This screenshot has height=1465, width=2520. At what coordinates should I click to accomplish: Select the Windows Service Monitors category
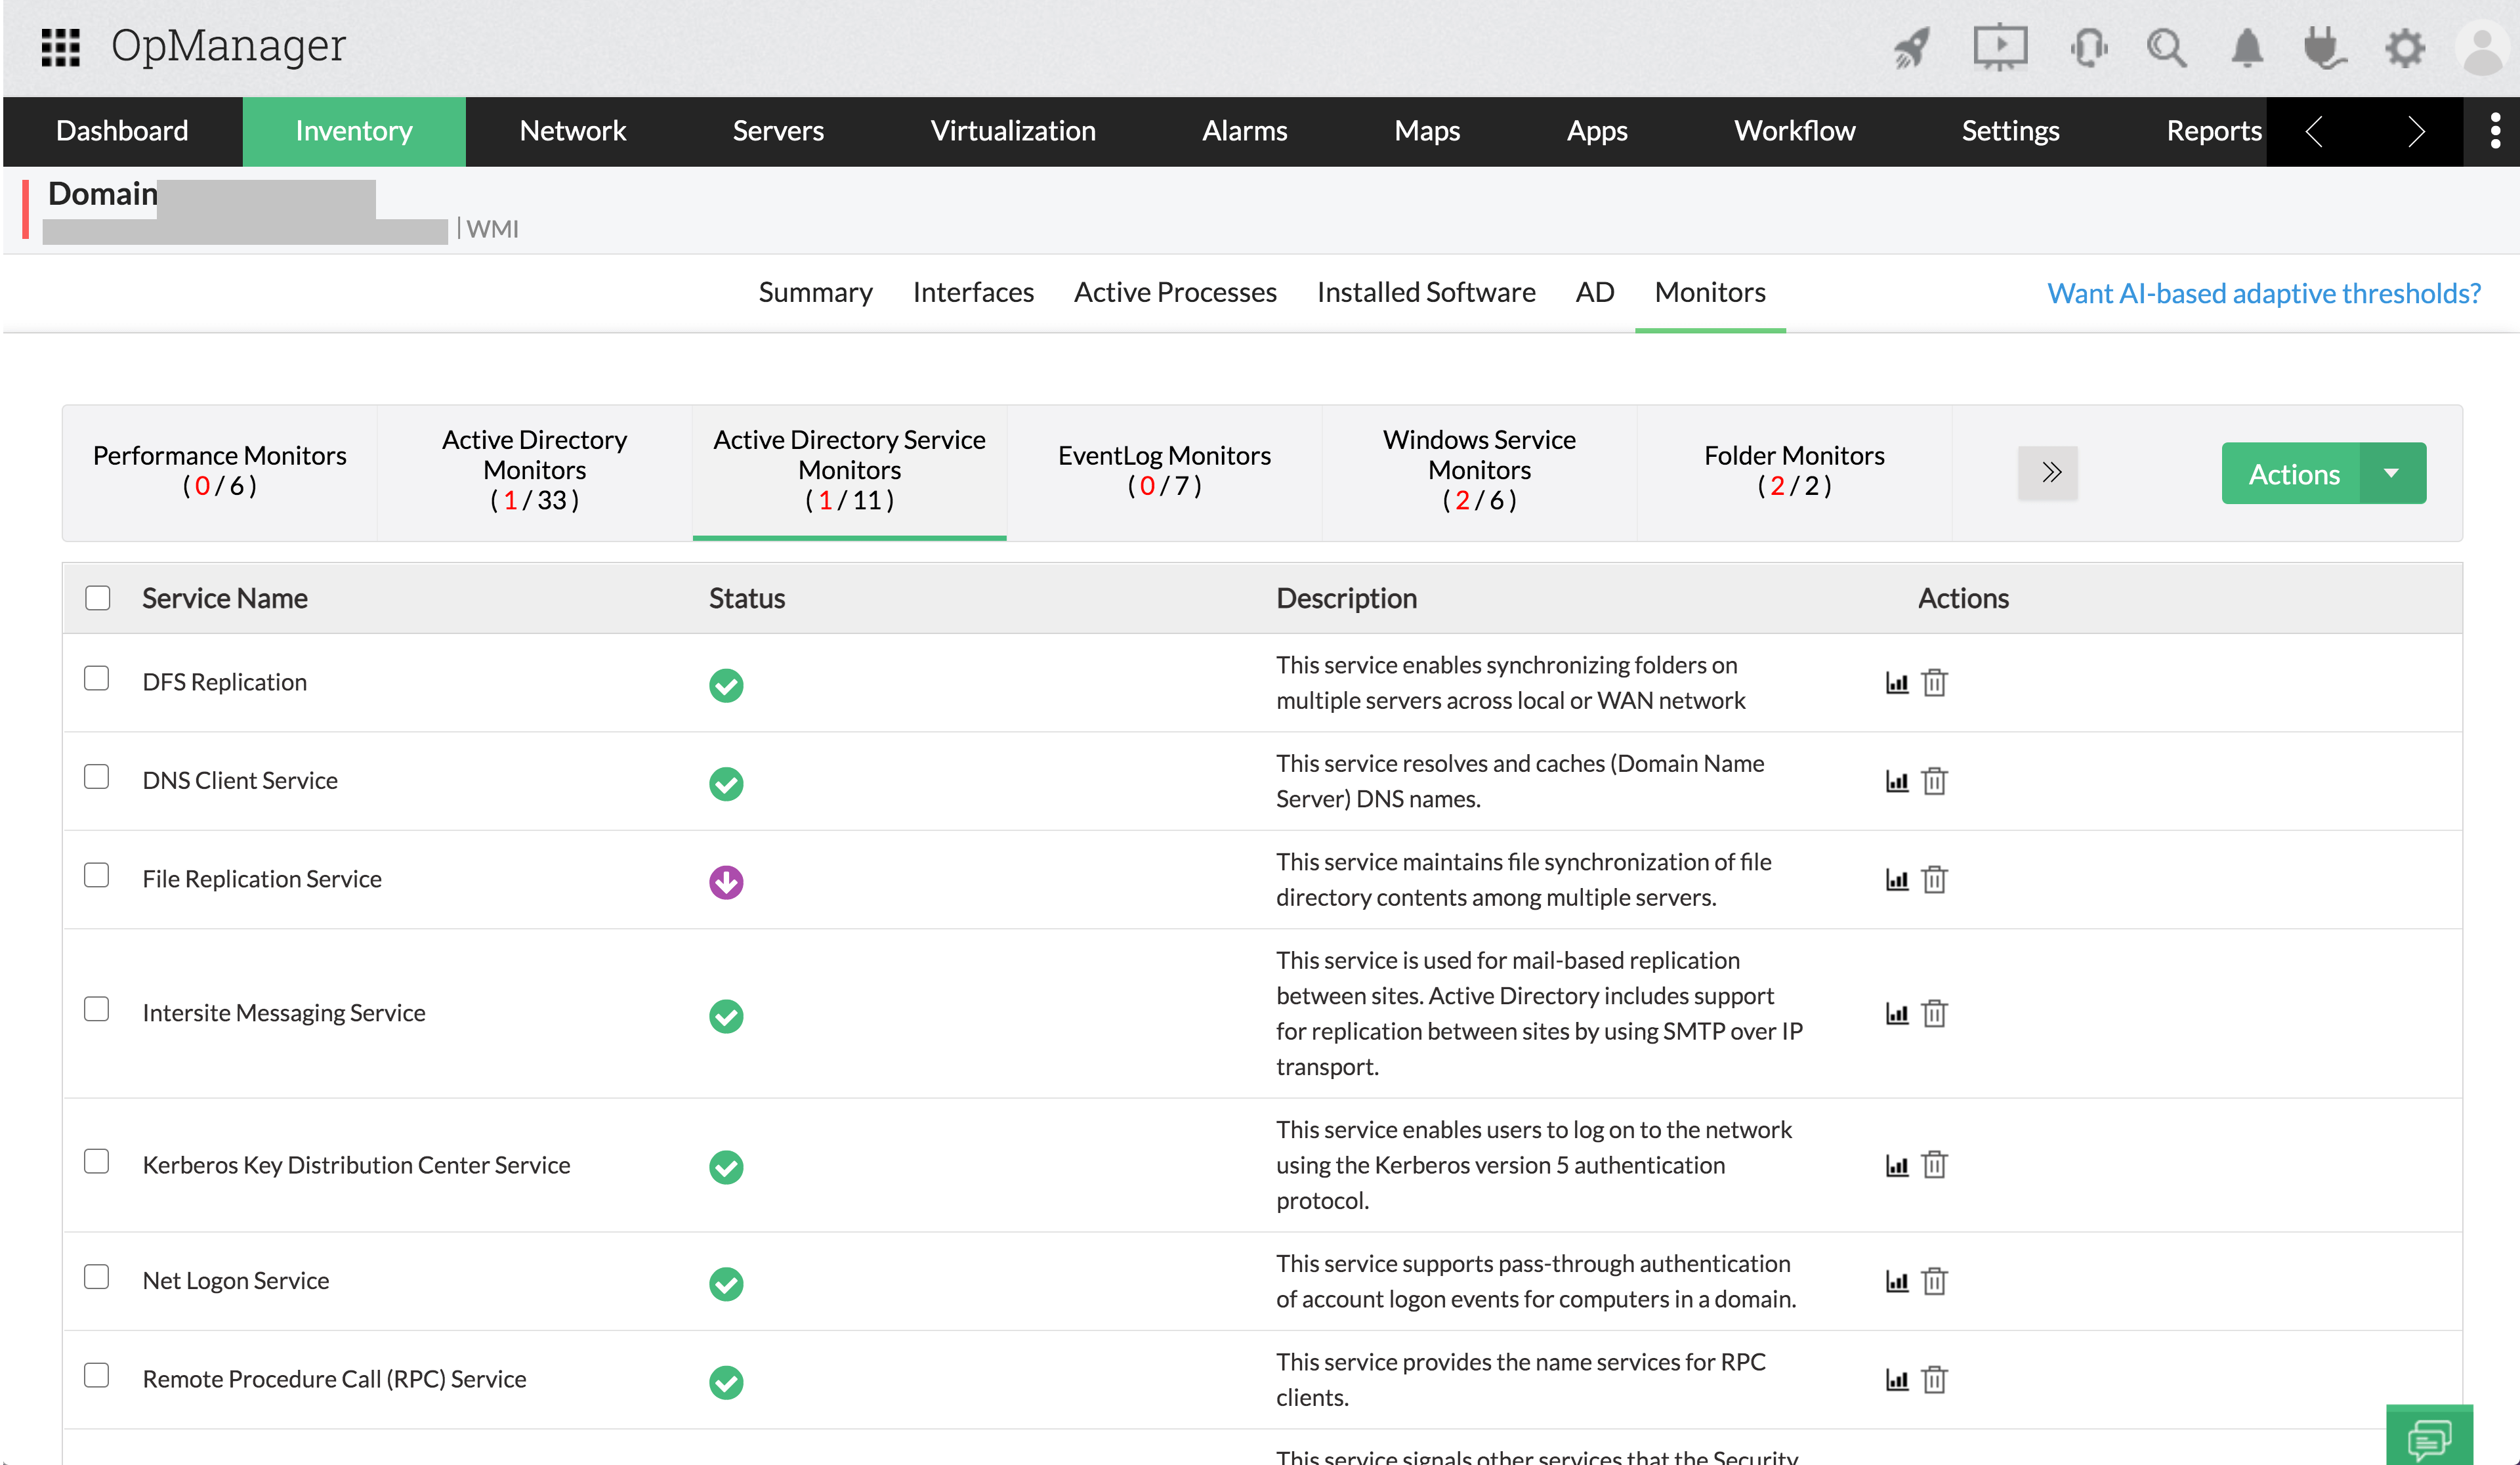1479,470
